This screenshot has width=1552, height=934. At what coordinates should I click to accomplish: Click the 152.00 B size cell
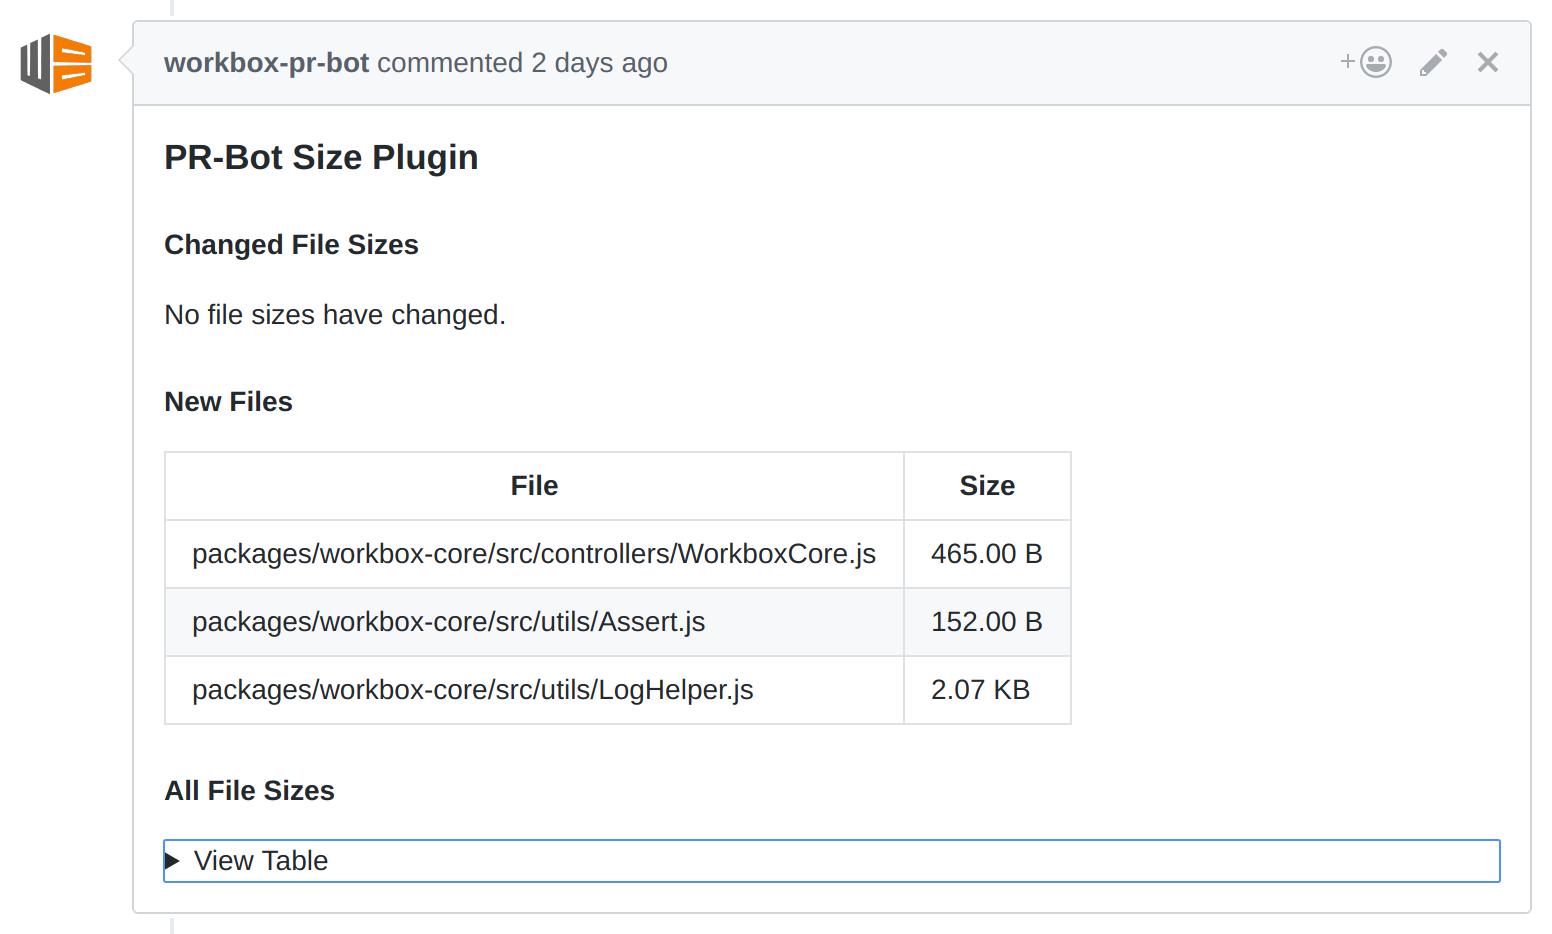click(986, 622)
